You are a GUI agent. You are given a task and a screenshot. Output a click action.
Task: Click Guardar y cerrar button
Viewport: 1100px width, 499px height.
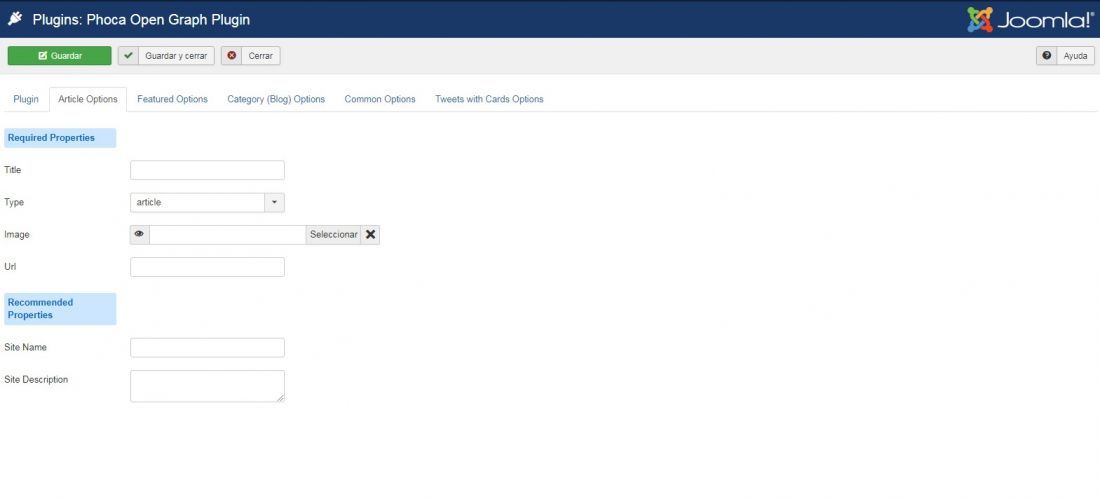click(x=166, y=55)
